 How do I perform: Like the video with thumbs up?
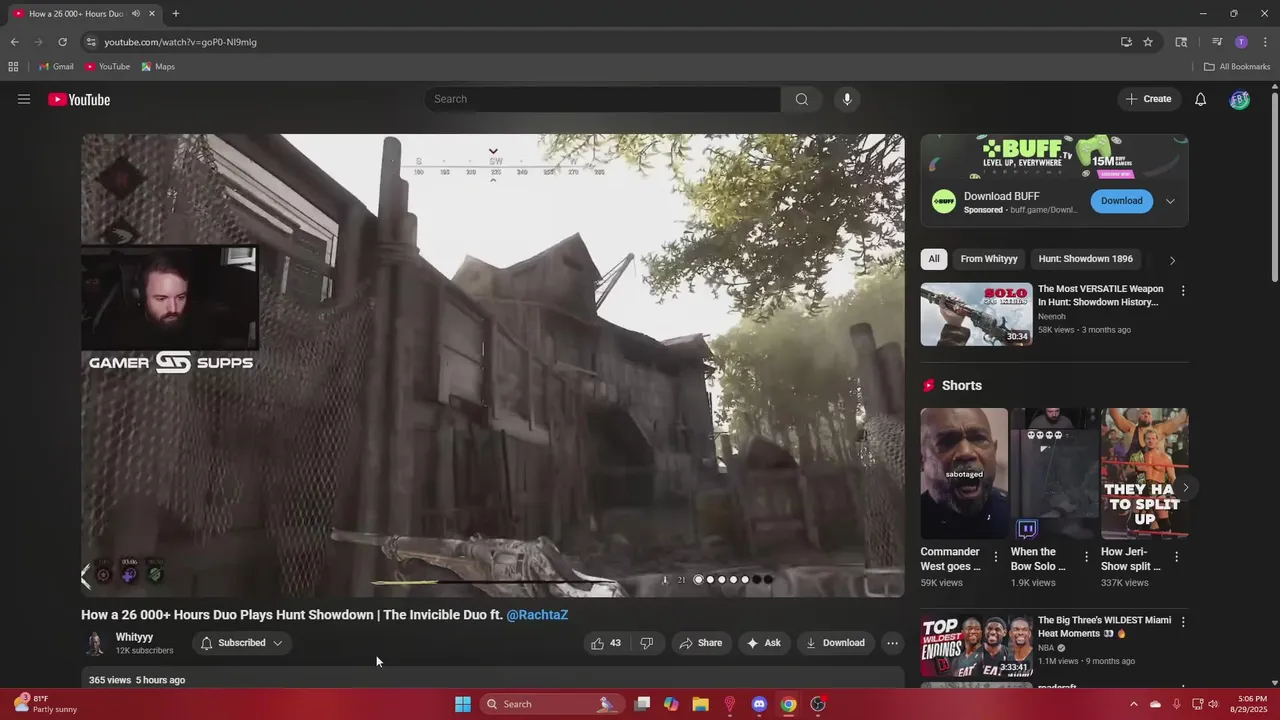click(607, 643)
